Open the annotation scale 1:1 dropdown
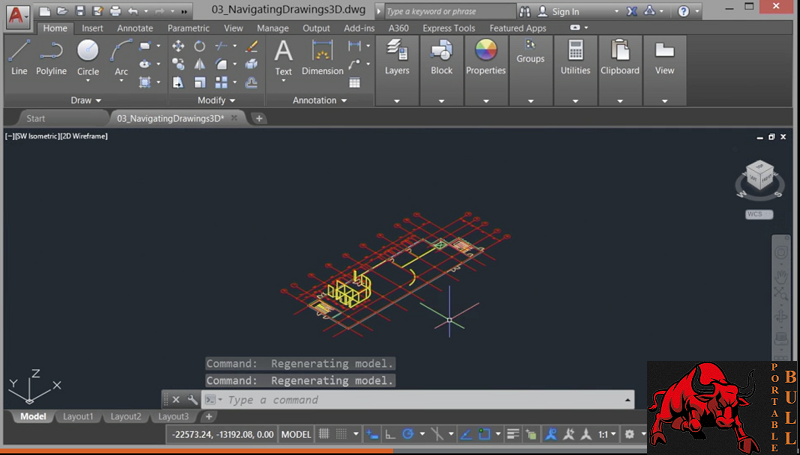800x455 pixels. (x=605, y=434)
